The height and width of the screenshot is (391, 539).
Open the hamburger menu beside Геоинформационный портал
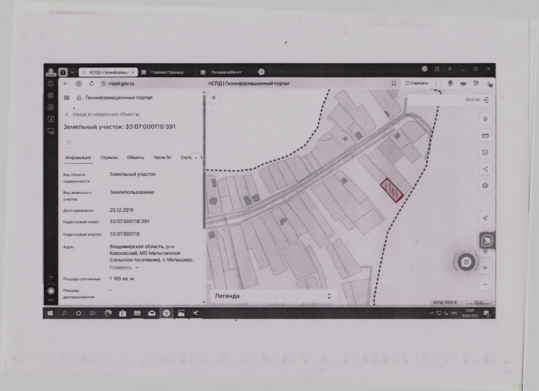pyautogui.click(x=67, y=98)
